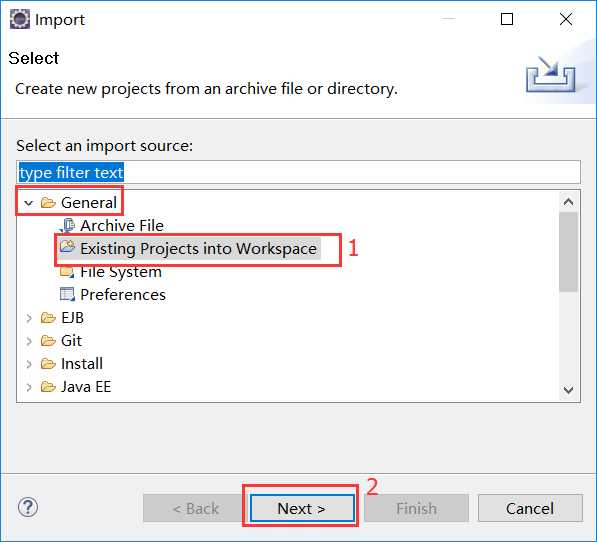The image size is (597, 542).
Task: Expand the Git folder arrow
Action: coord(29,341)
